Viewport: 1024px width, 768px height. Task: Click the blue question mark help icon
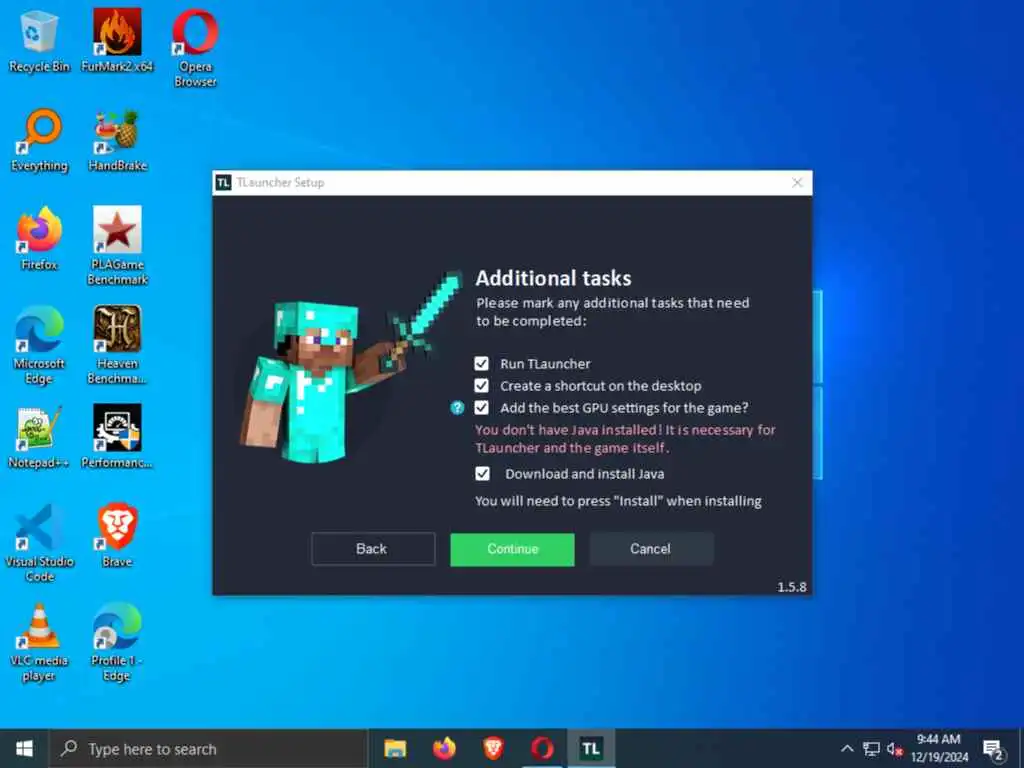click(x=457, y=408)
